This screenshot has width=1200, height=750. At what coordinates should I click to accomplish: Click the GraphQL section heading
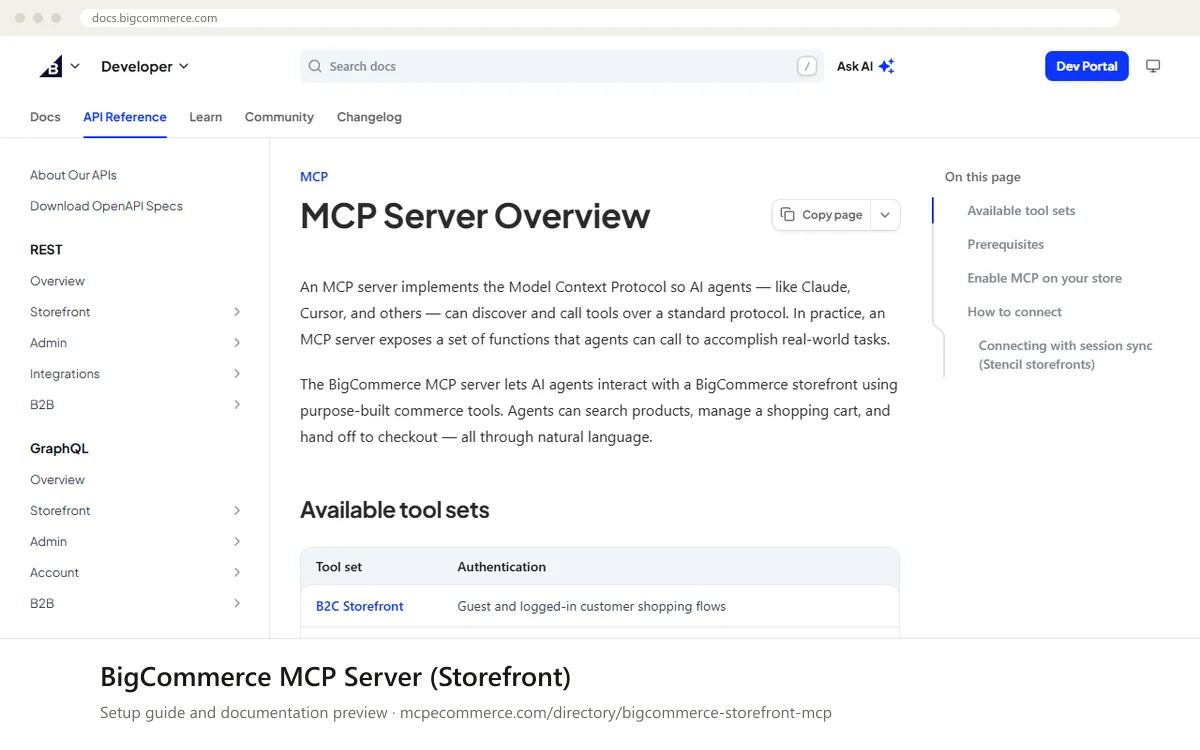tap(59, 449)
